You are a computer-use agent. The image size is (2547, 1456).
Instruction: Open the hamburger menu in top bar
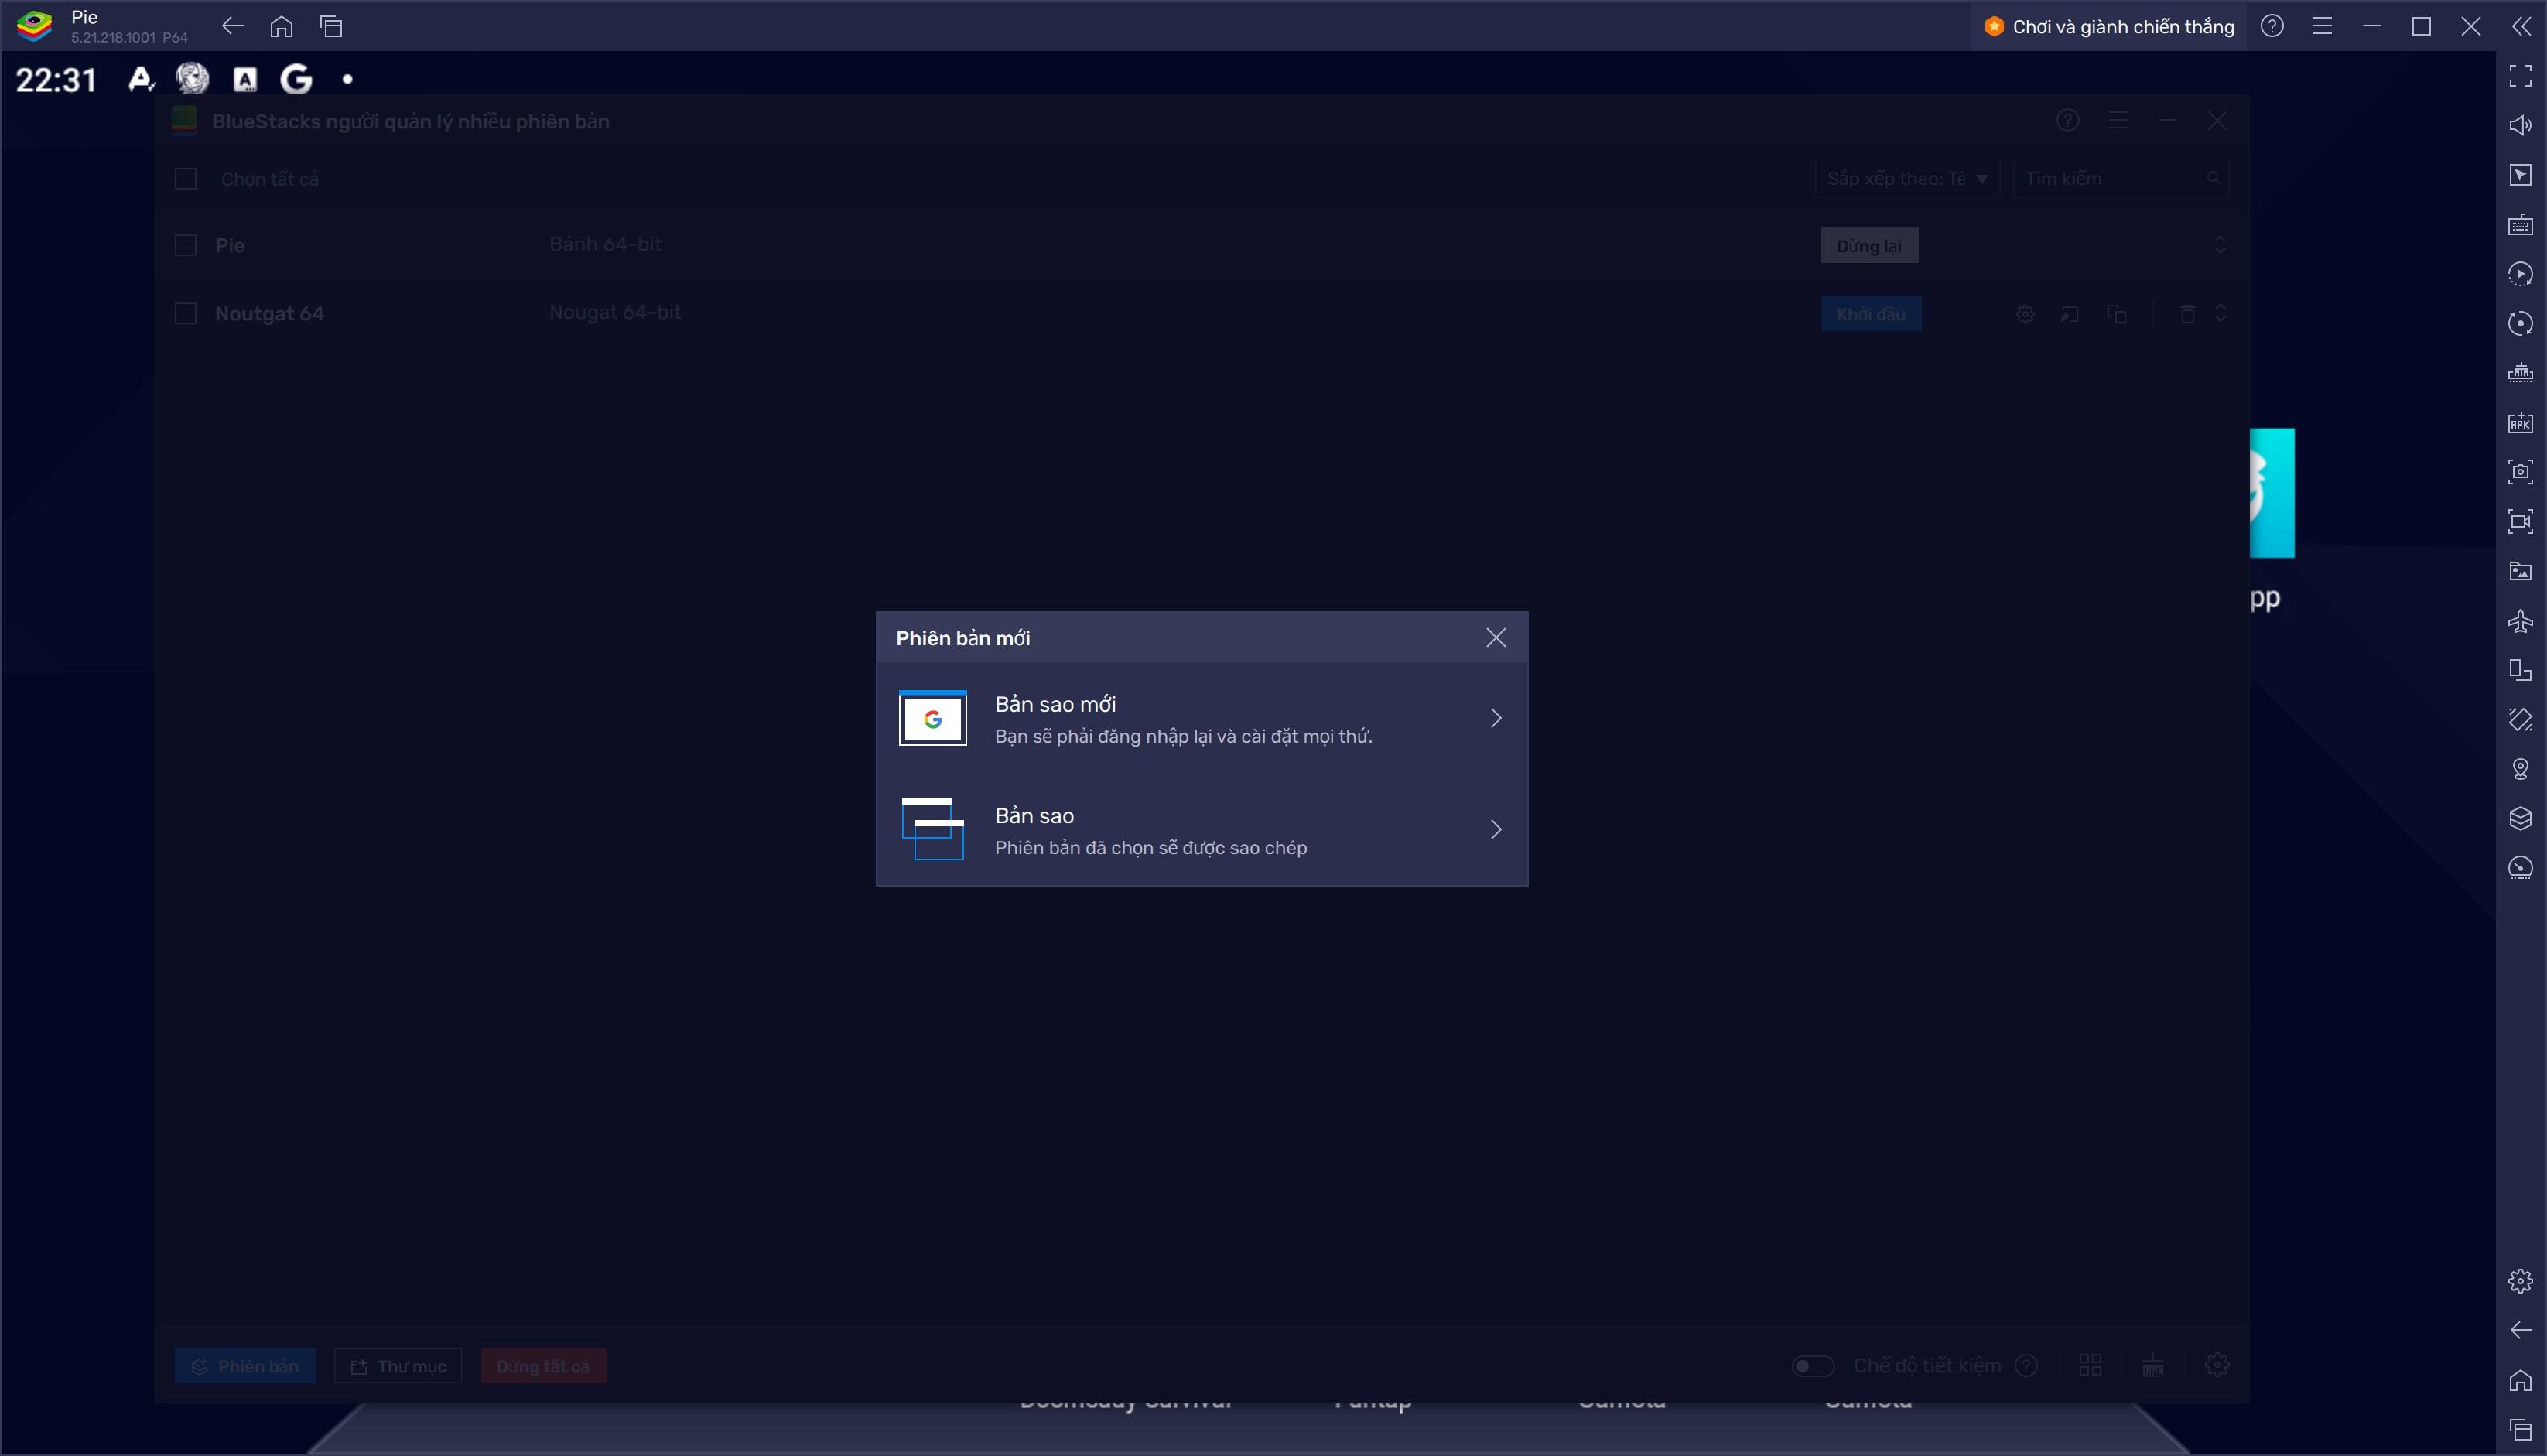[x=2322, y=26]
